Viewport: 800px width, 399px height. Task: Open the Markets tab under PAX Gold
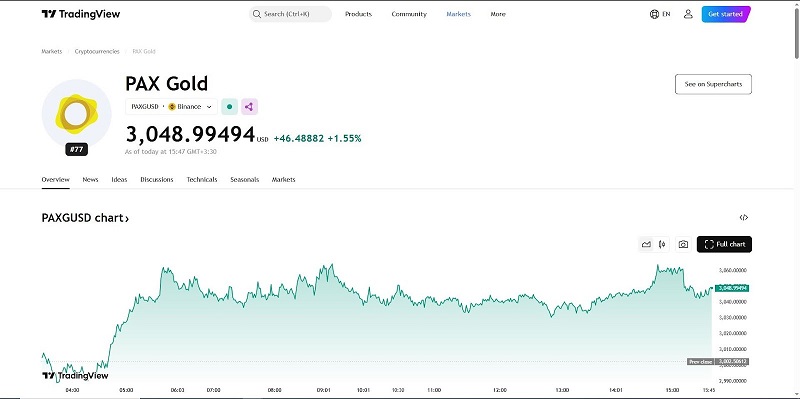point(284,180)
